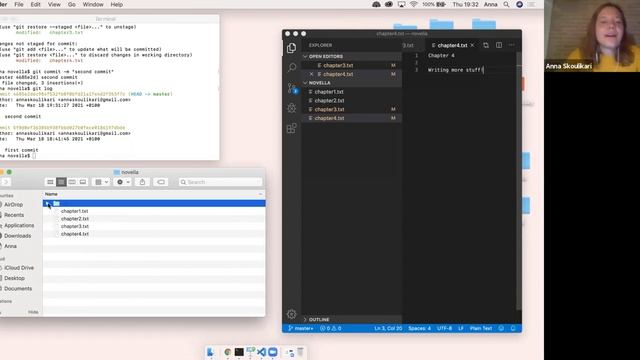Image resolution: width=640 pixels, height=360 pixels.
Task: Click errors and warnings count in status bar
Action: point(331,328)
